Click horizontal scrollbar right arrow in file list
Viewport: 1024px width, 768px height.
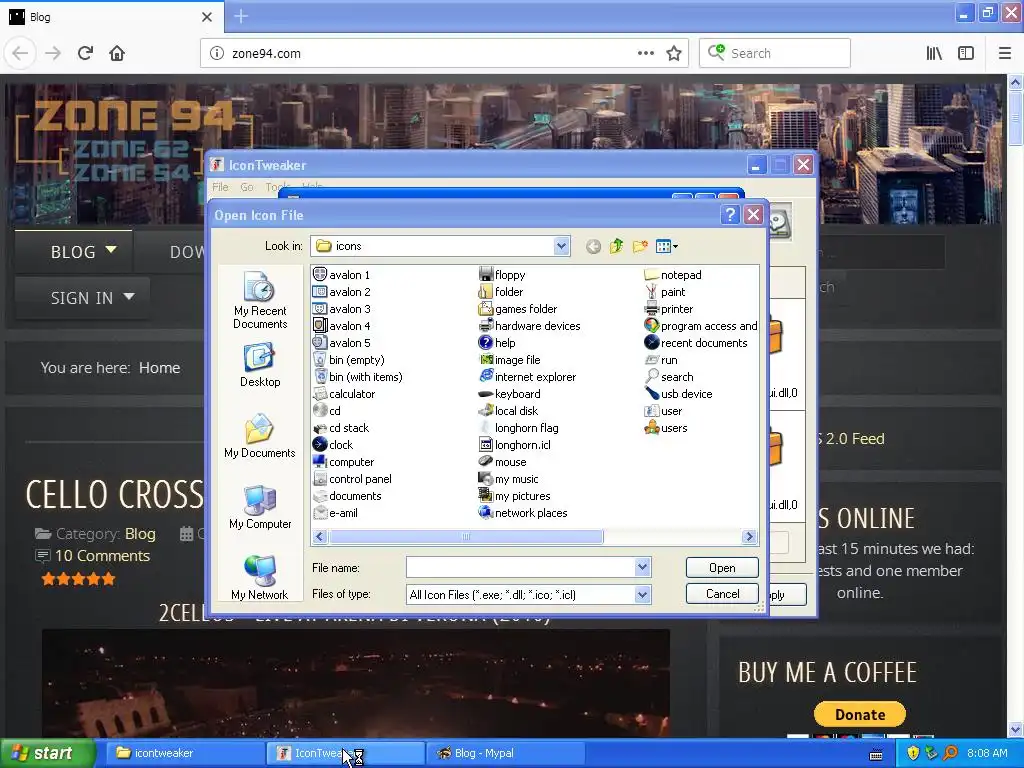(x=749, y=537)
